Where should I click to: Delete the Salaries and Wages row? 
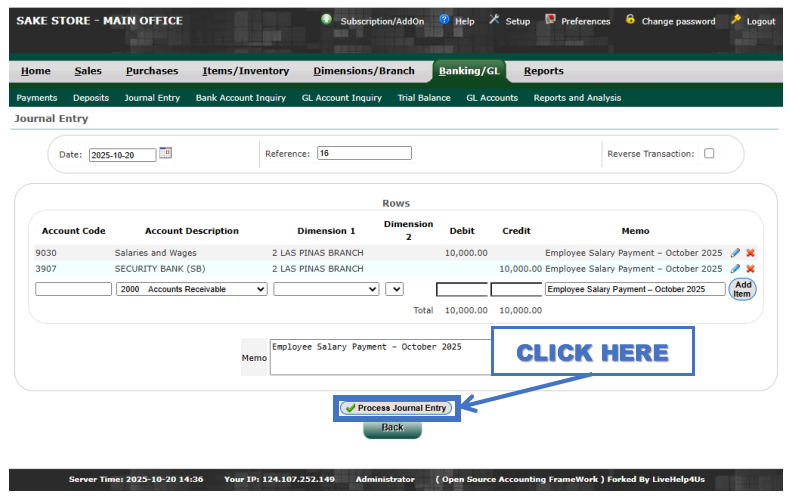point(750,253)
